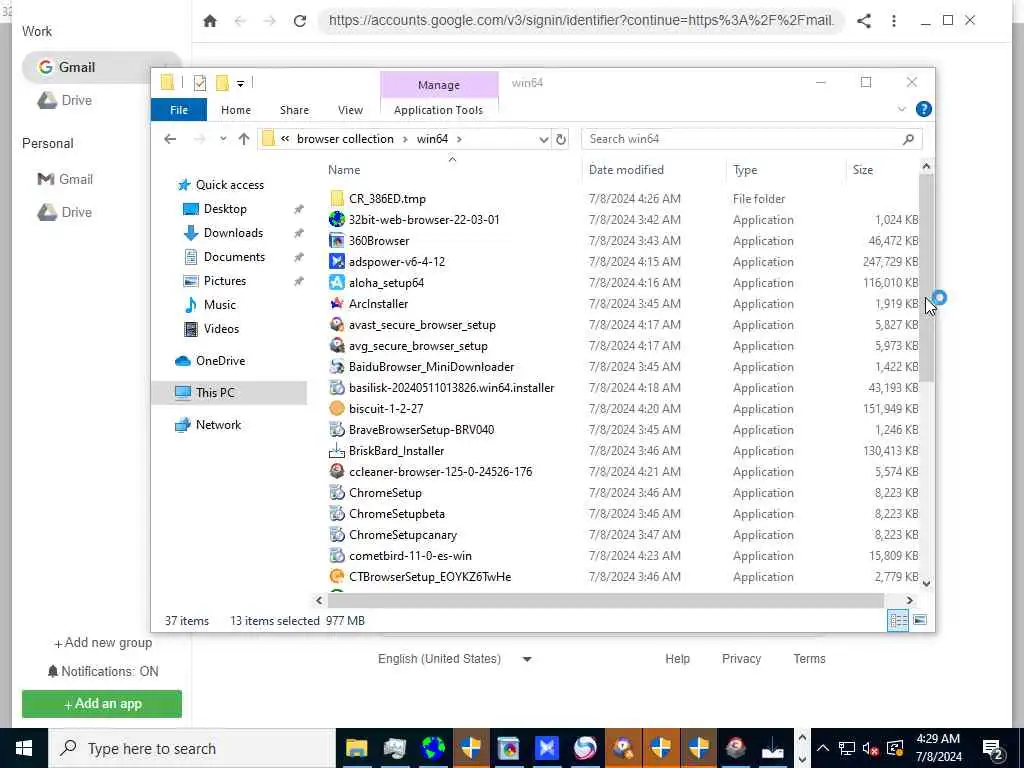
Task: Open File Explorer from the taskbar
Action: point(357,748)
